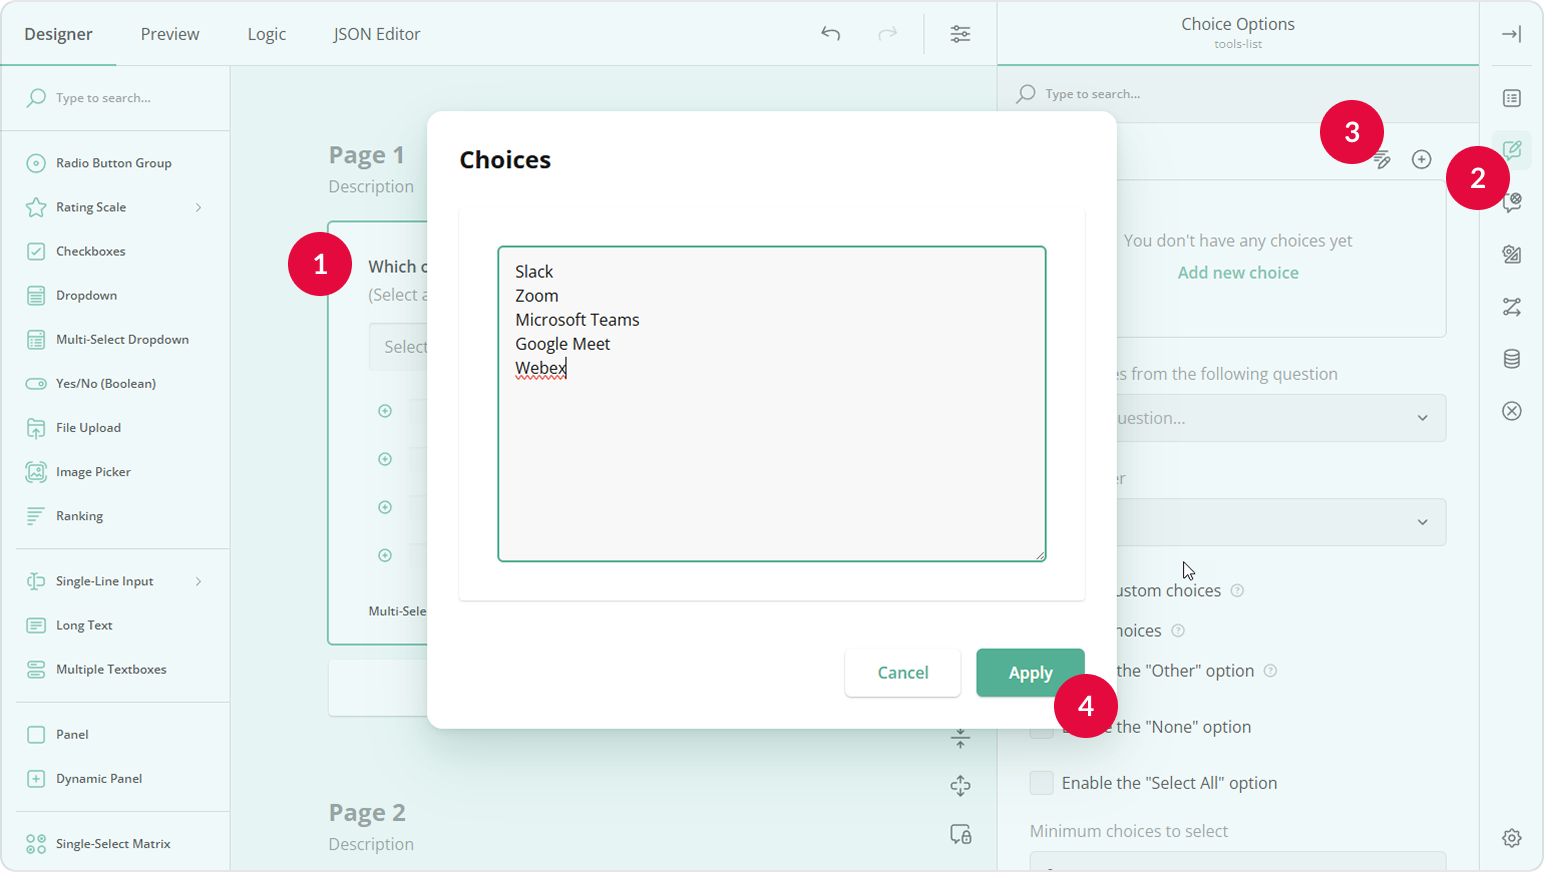Expand the Single-Line Input submenu
This screenshot has width=1544, height=872.
pyautogui.click(x=198, y=581)
